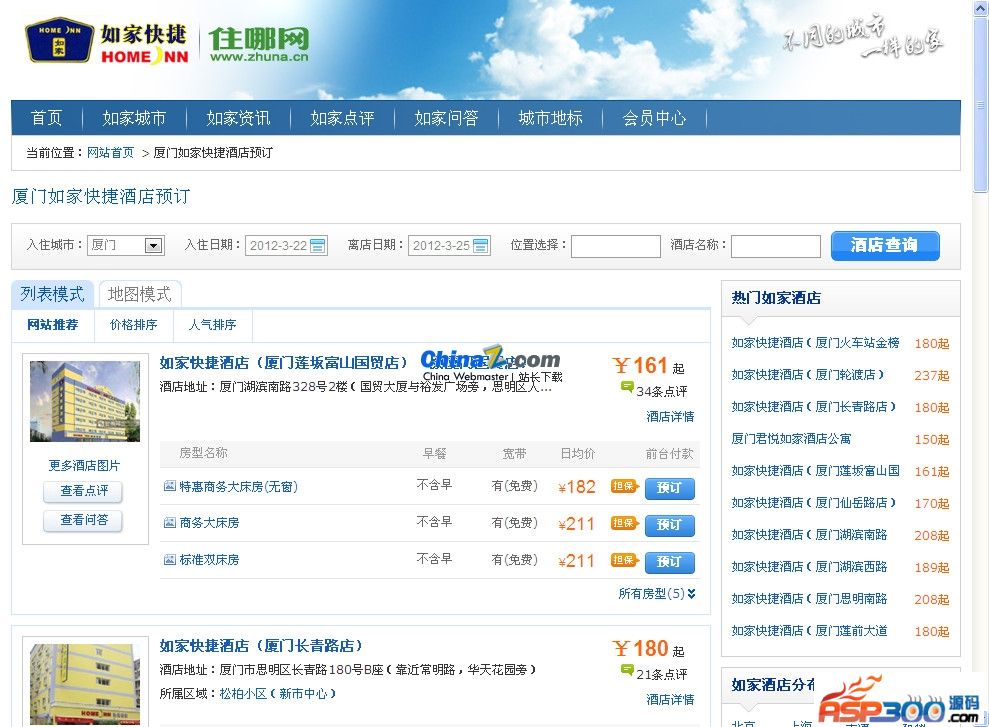Viewport: 989px width, 727px height.
Task: Open 如家问答 menu item
Action: 447,118
